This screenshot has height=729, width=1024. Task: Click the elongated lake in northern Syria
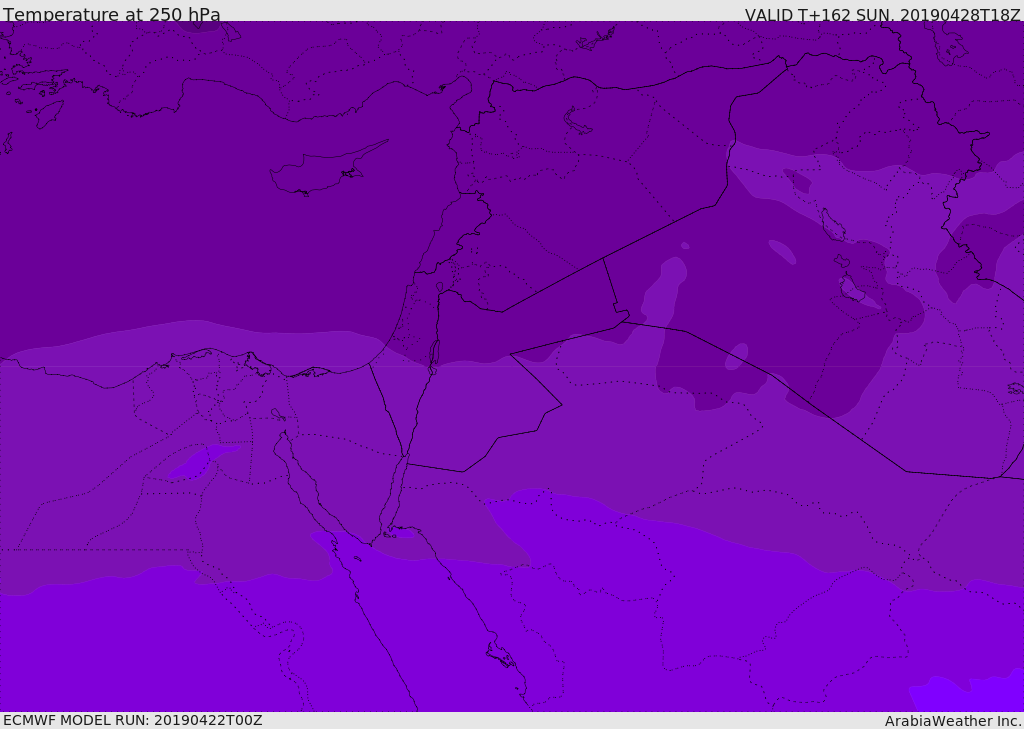pos(577,122)
